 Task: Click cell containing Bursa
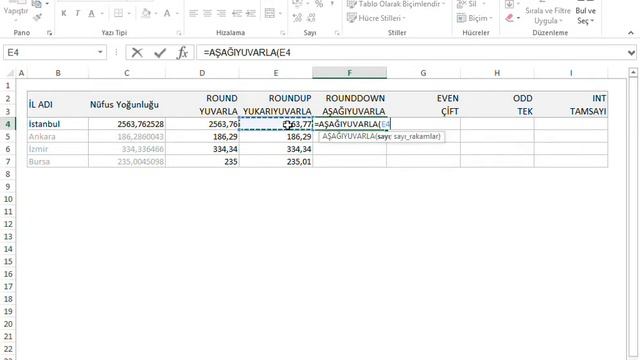tap(58, 162)
